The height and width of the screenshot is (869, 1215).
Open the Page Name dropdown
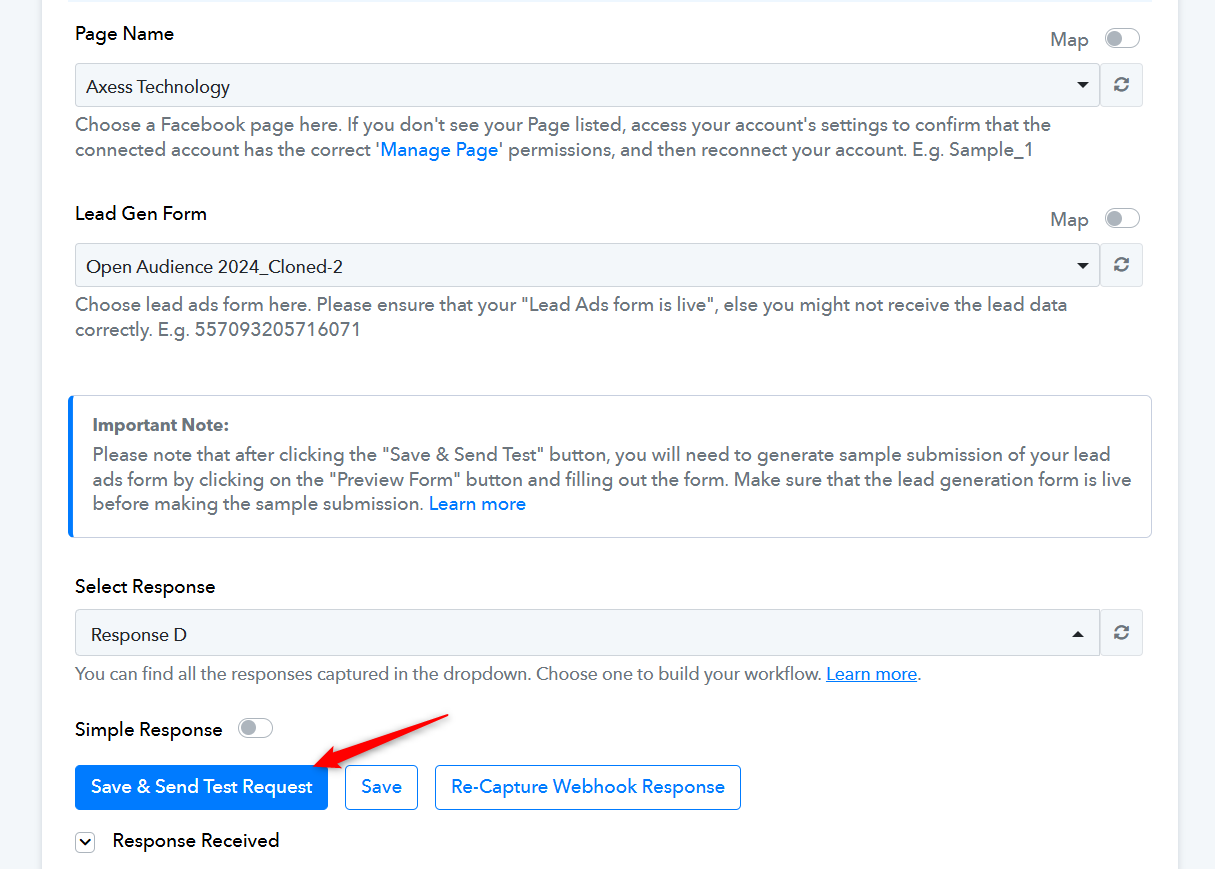pos(587,86)
